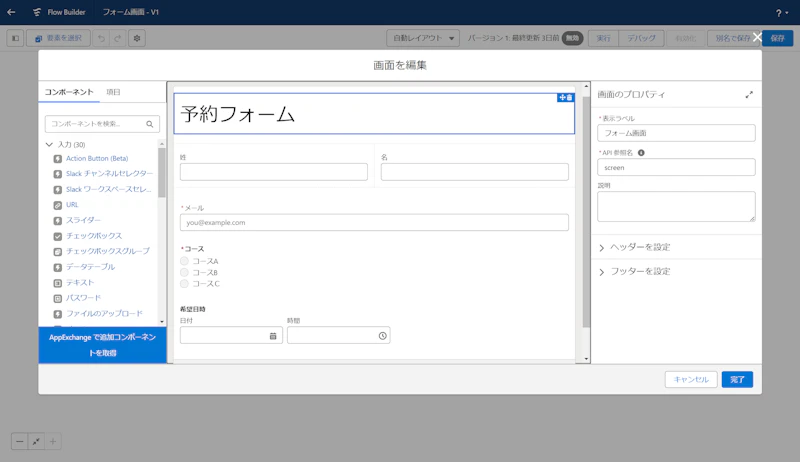Click the info icon beside API参照名
Image resolution: width=800 pixels, height=462 pixels.
(641, 152)
